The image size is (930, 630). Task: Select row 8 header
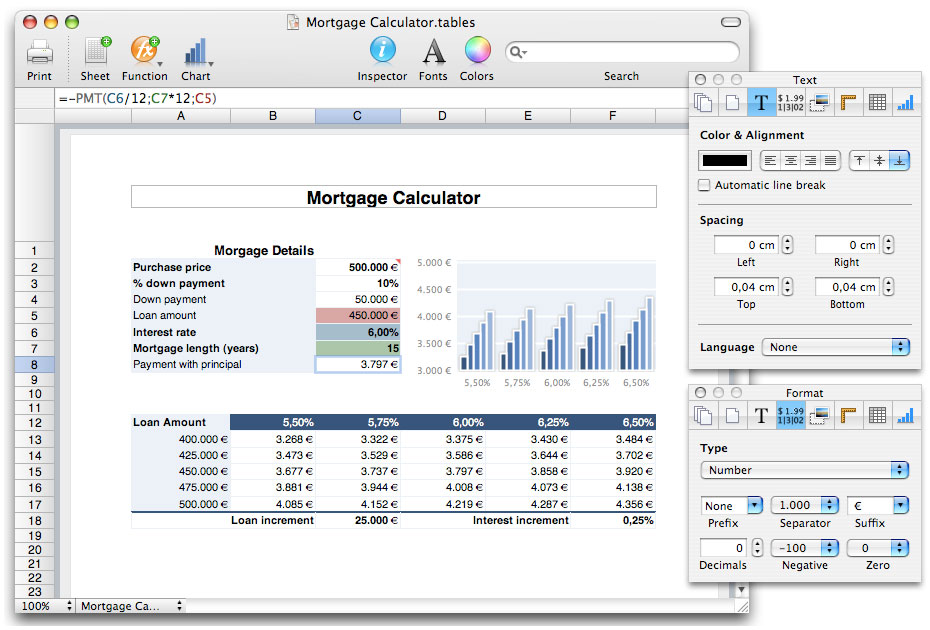coord(34,364)
